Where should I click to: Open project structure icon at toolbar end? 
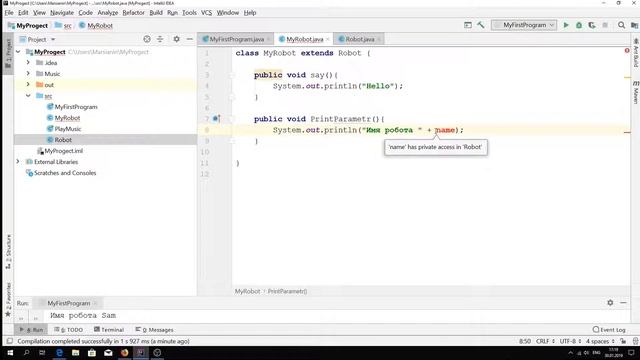(634, 25)
